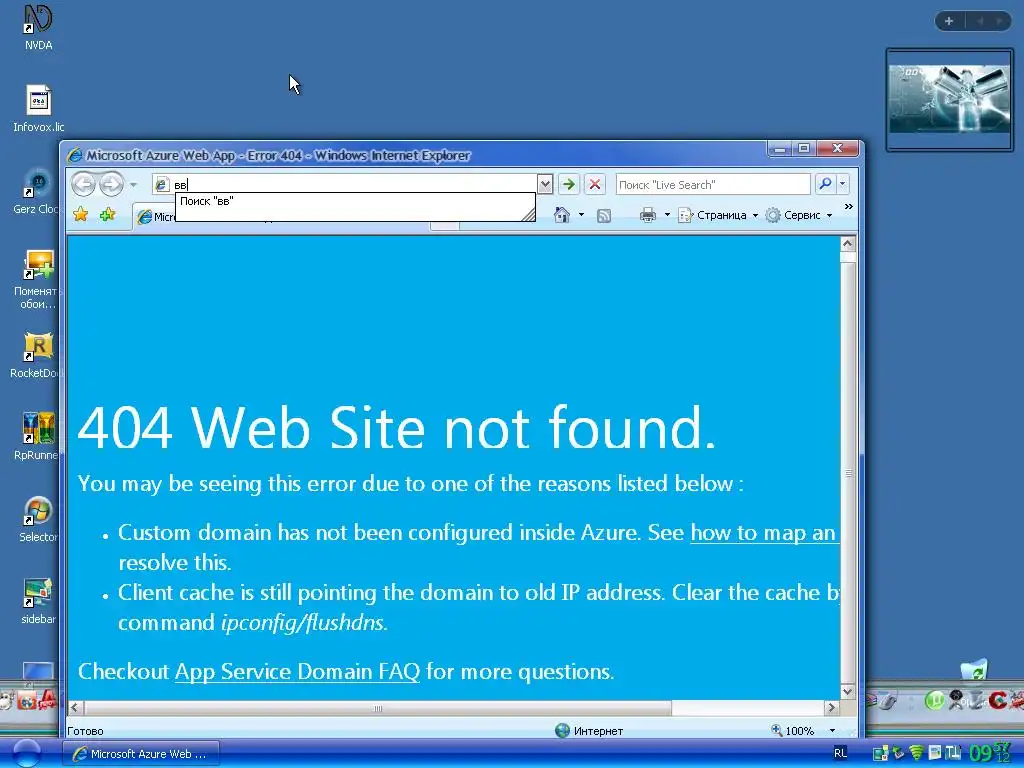The height and width of the screenshot is (768, 1024).
Task: Click the vertical scrollbar up arrow
Action: [848, 244]
